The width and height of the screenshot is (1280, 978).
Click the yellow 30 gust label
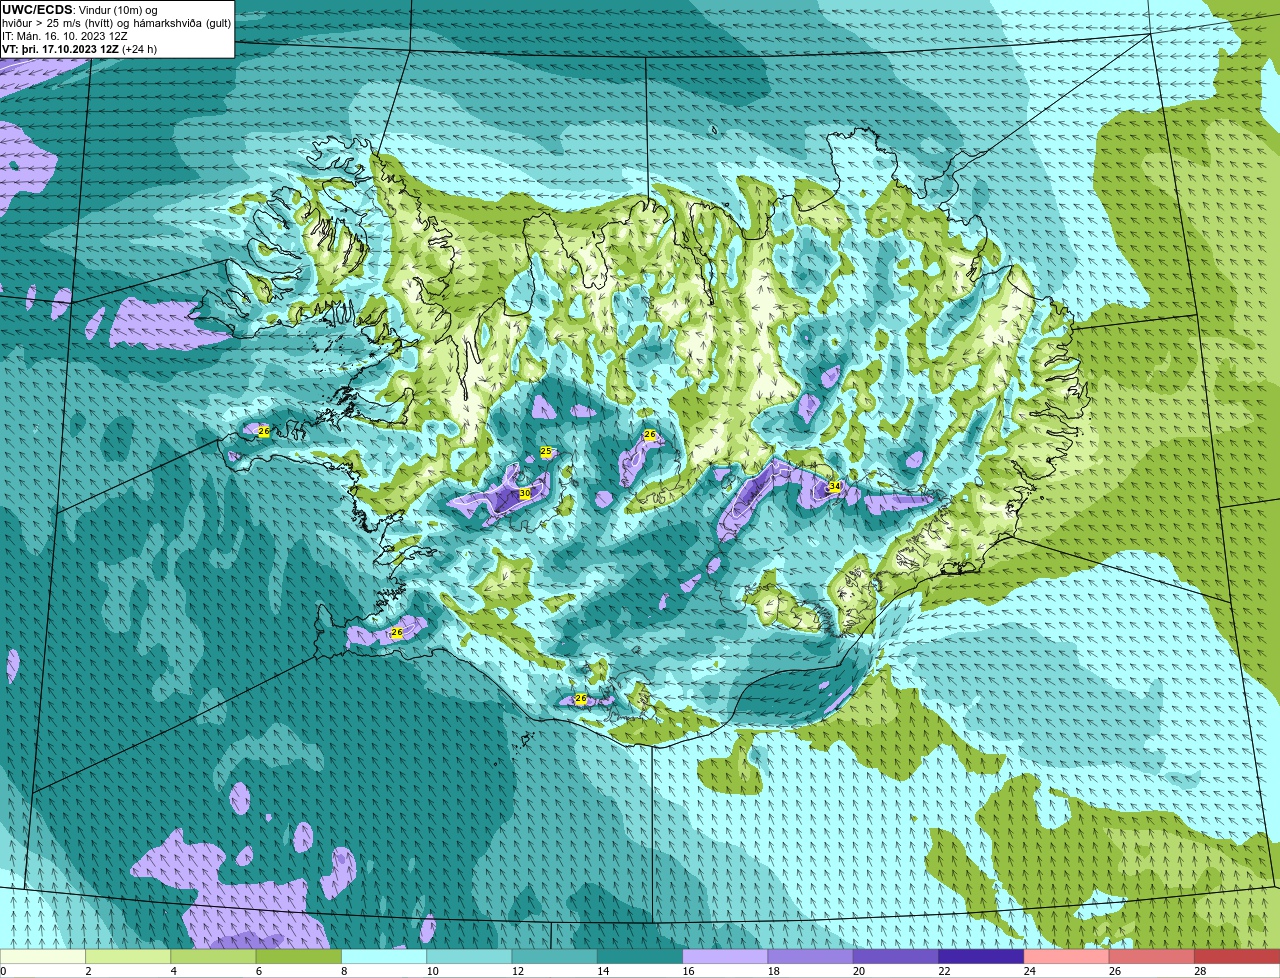[525, 494]
